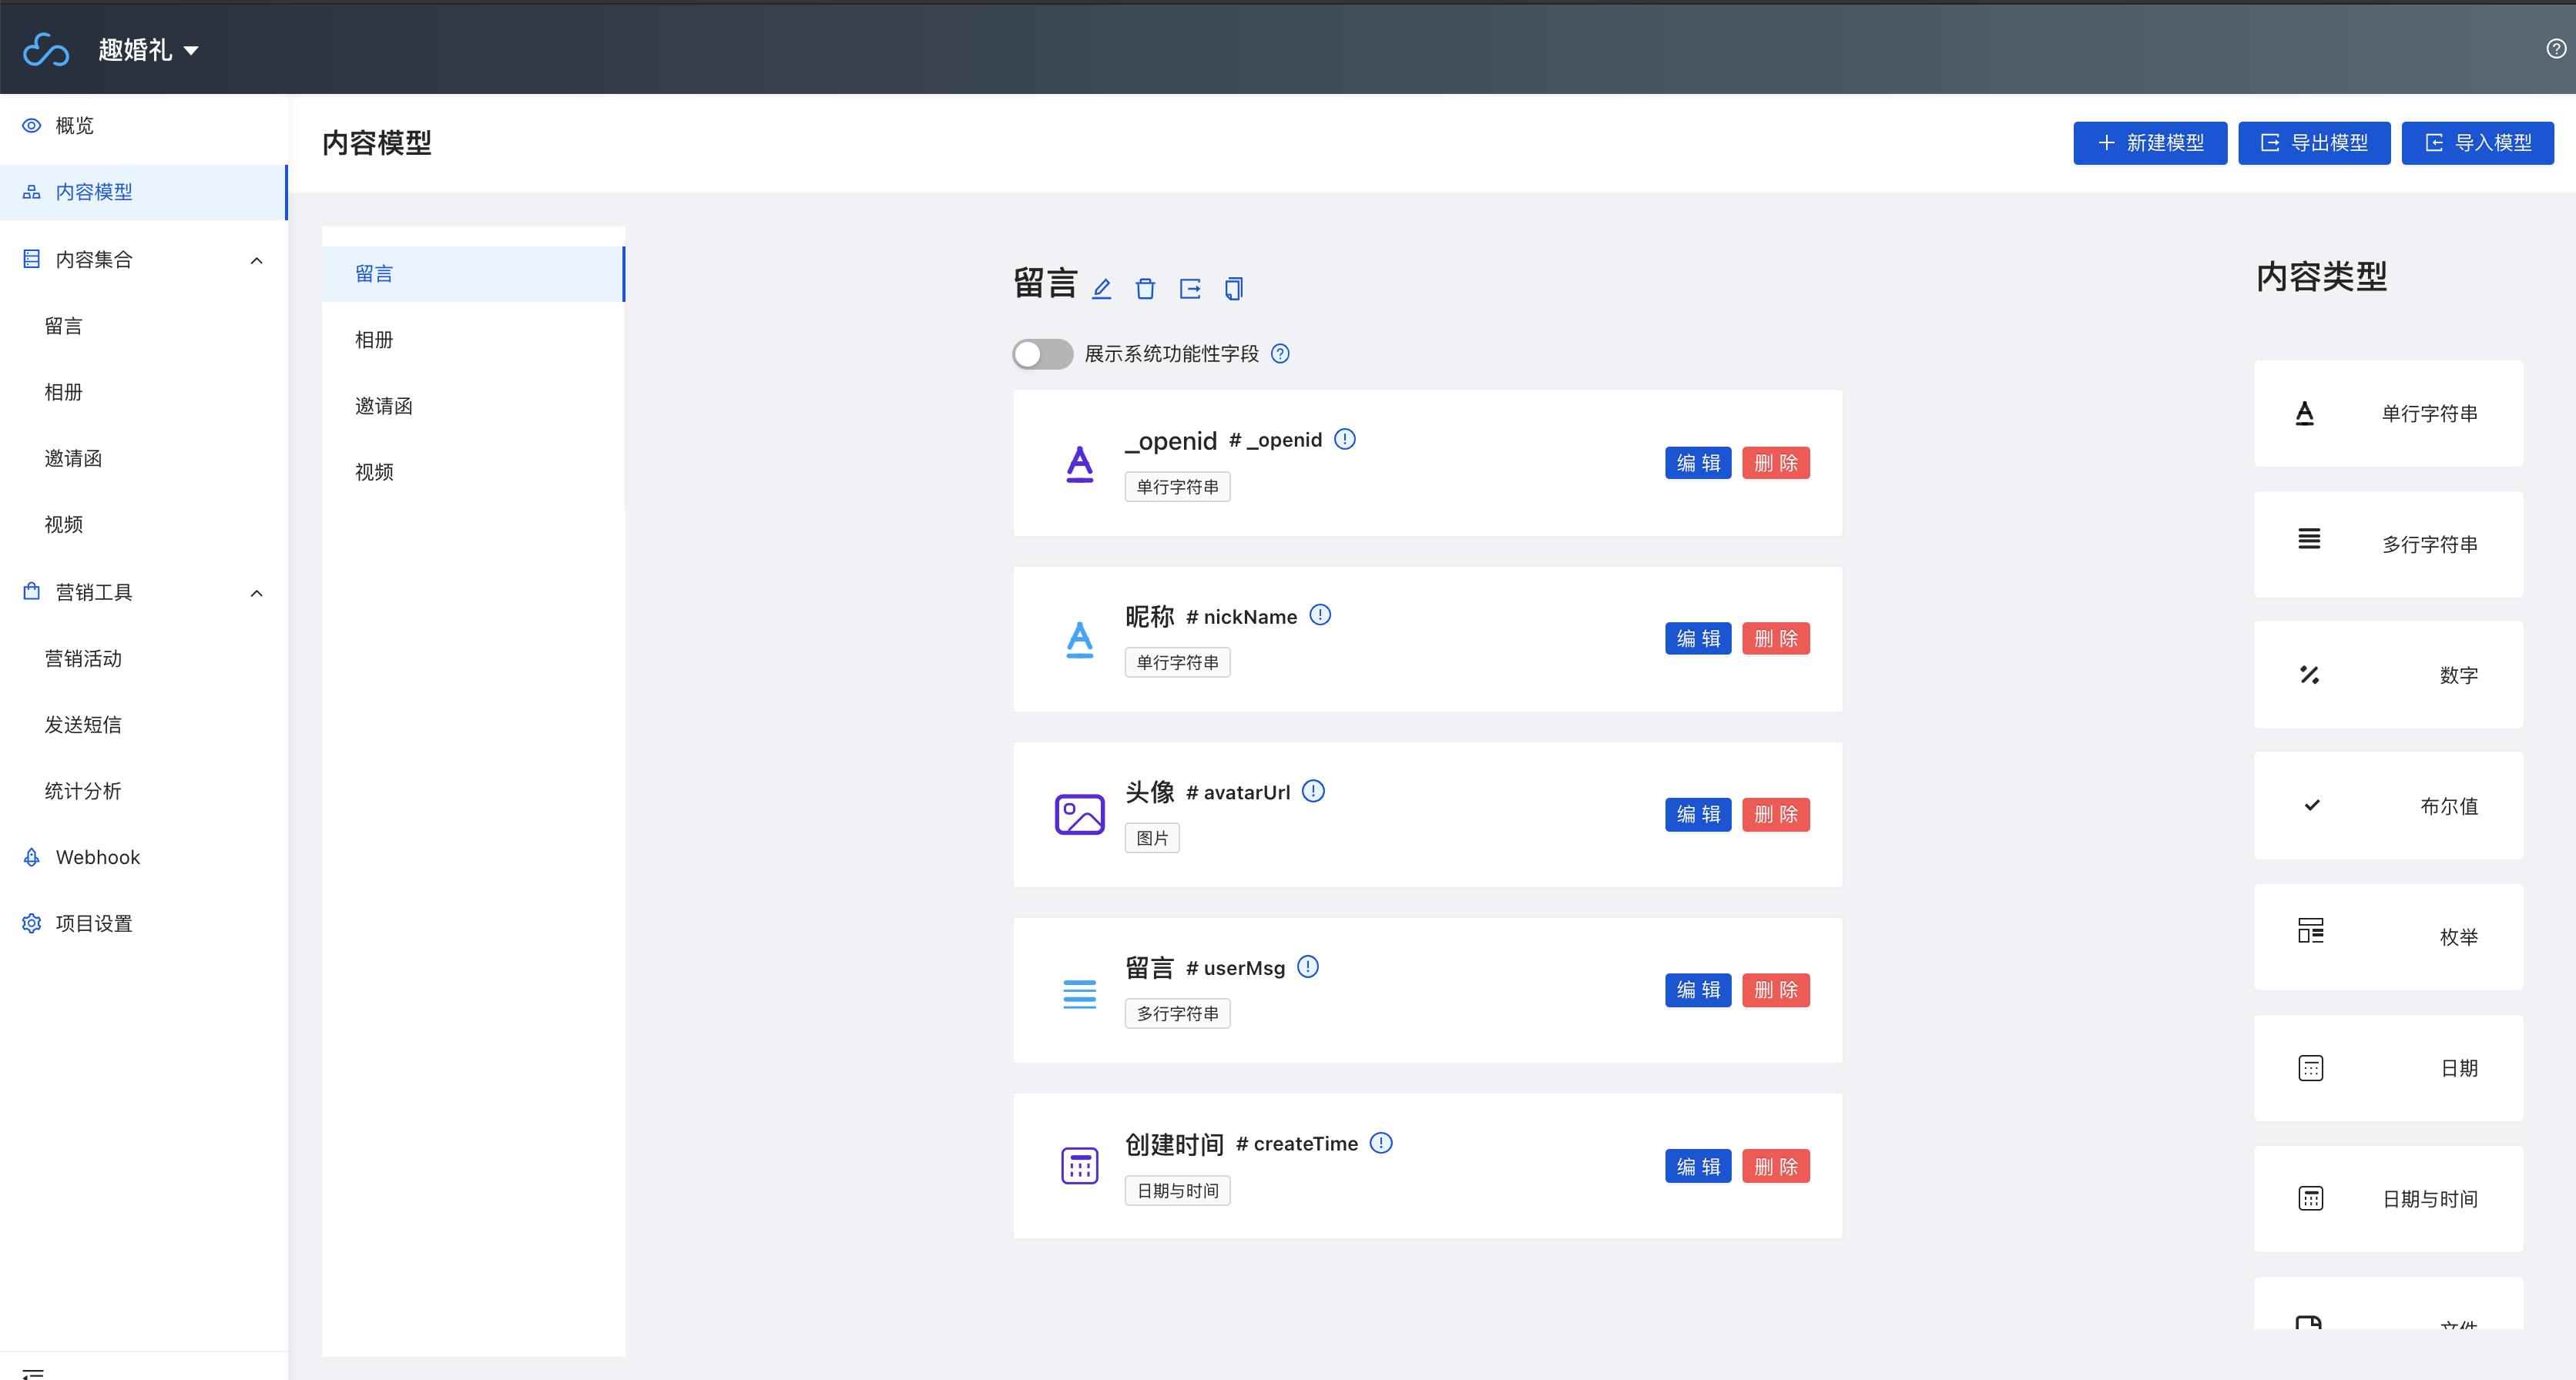Click help question icon in top header
The height and width of the screenshot is (1380, 2576).
(2555, 49)
